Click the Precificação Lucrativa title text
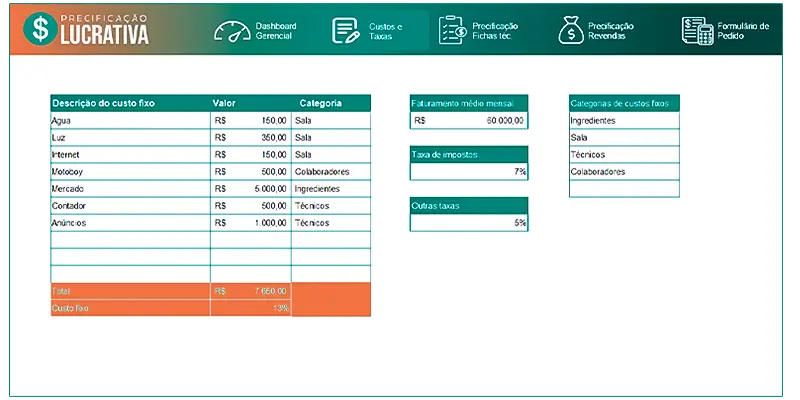 [103, 30]
